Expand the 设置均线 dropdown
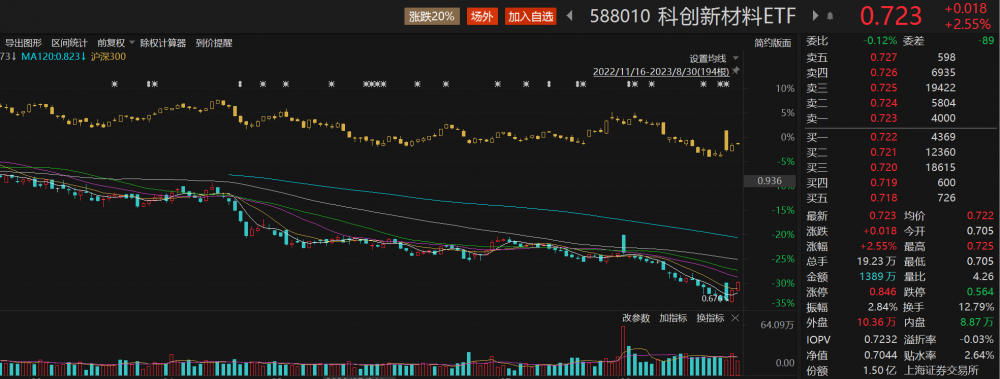 click(x=736, y=58)
